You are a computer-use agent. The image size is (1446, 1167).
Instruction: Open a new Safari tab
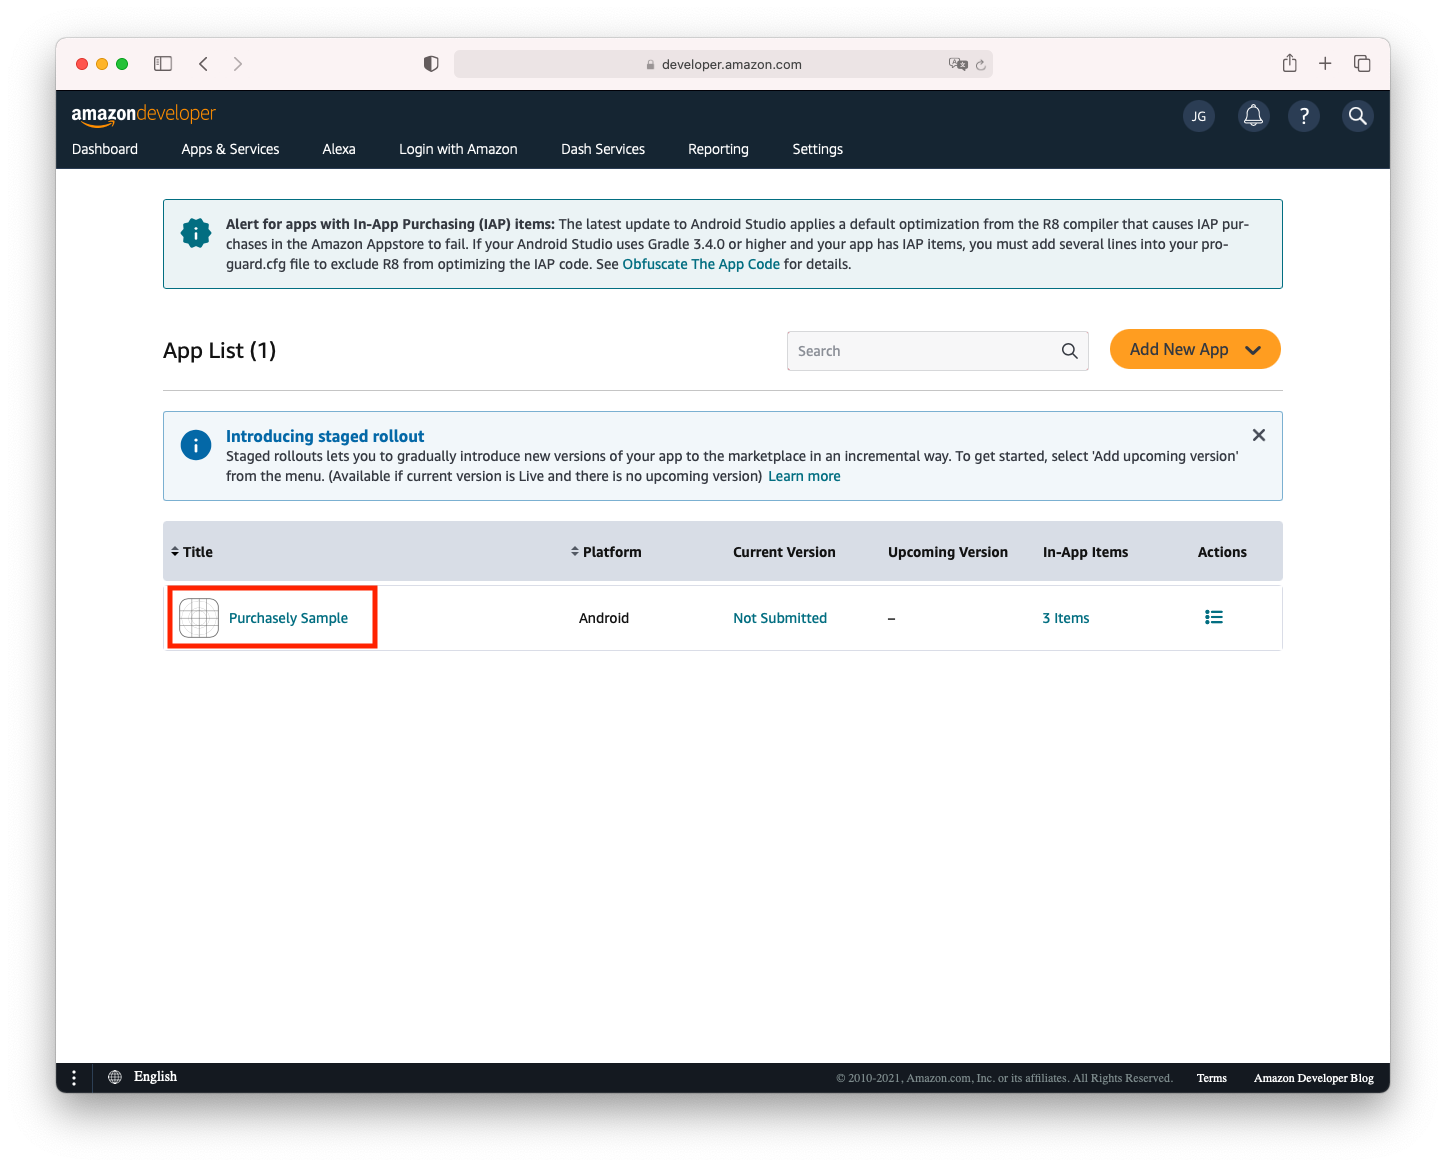(1325, 64)
